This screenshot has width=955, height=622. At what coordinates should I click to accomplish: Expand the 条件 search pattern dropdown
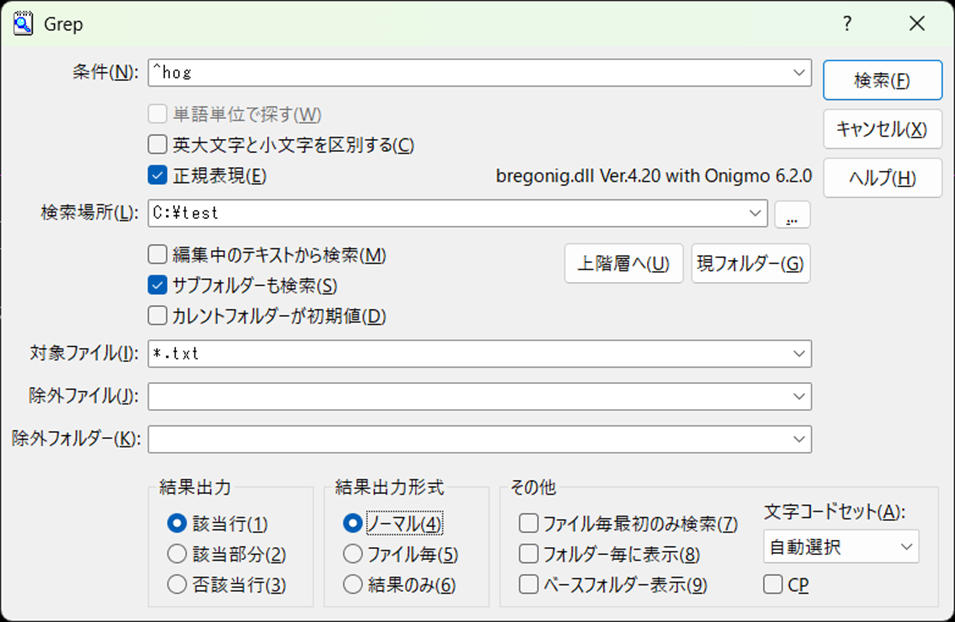pyautogui.click(x=799, y=72)
